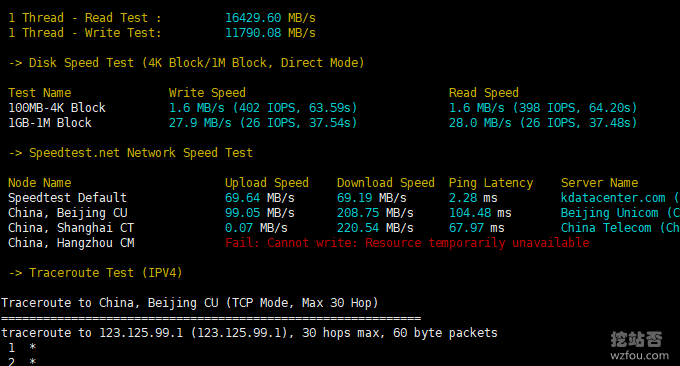Select the 'Speedtest Default' node row
Screen dimensions: 680x366
pos(67,198)
